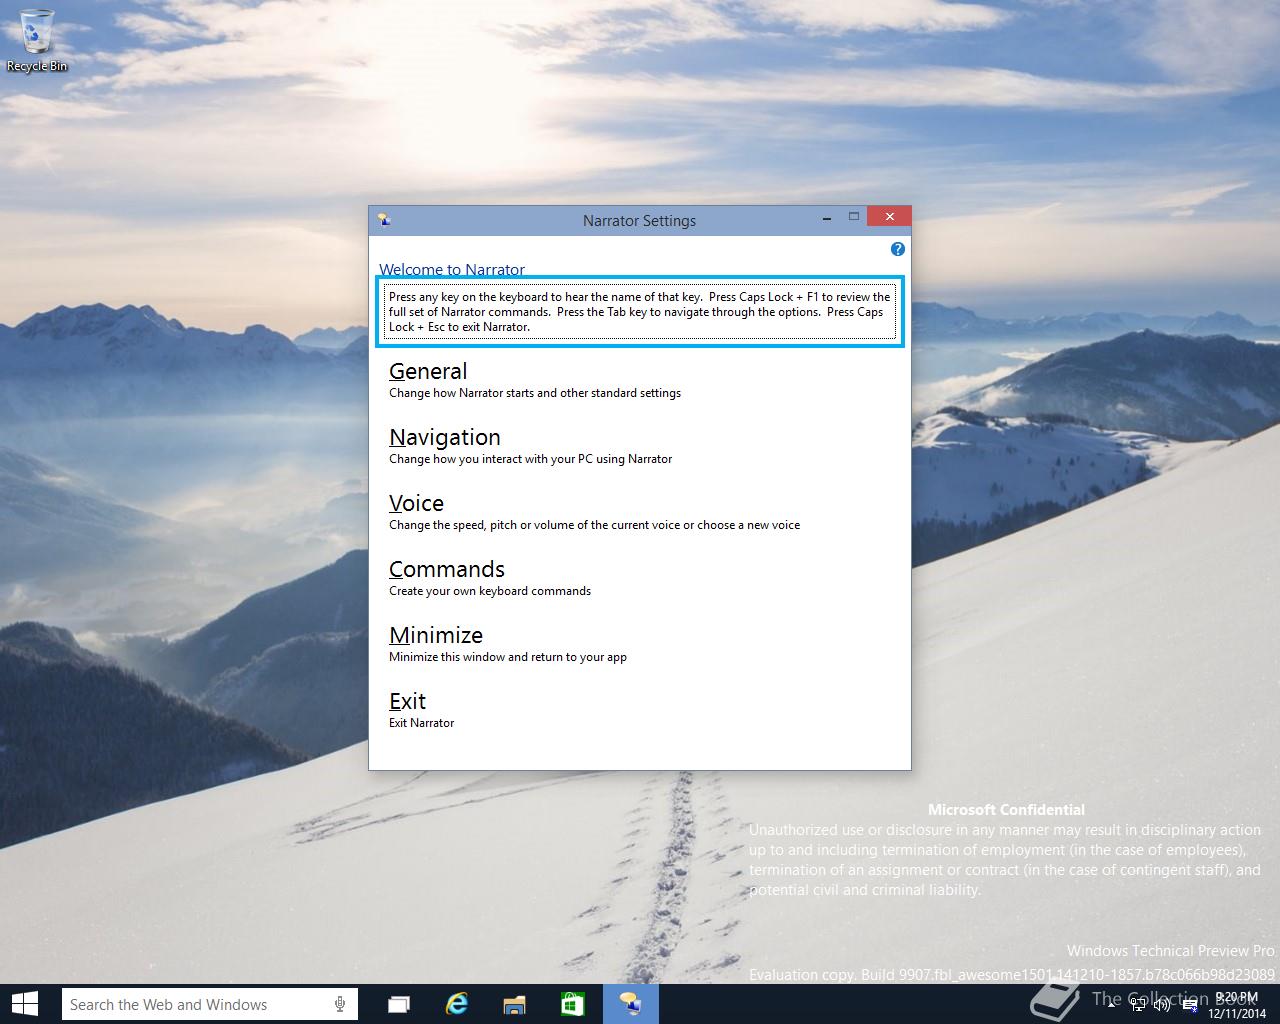Click the 'Welcome to Narrator' heading

(452, 269)
